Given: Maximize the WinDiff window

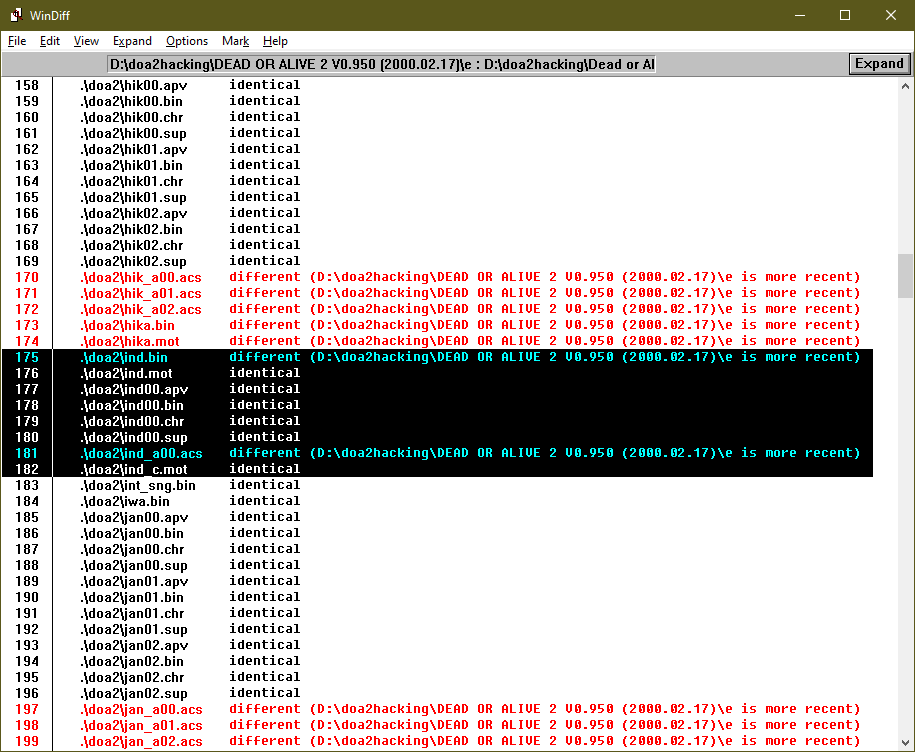Looking at the screenshot, I should click(x=844, y=15).
